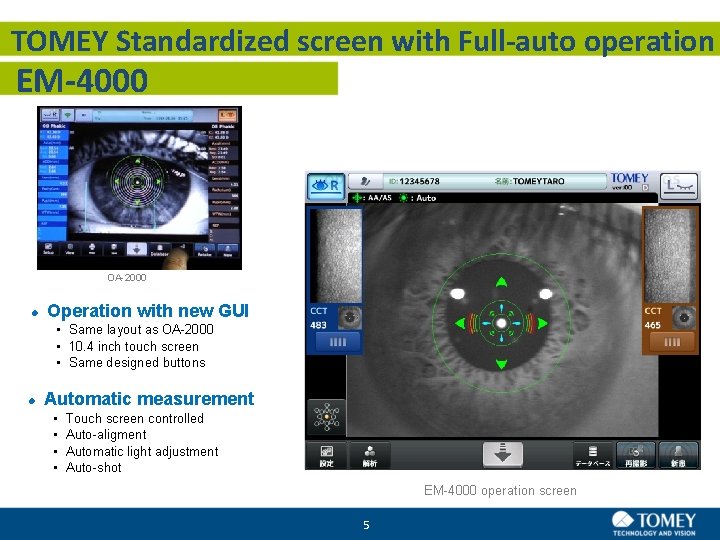Open the right-eye endothelium image thumbnail
The width and height of the screenshot is (720, 540).
tap(337, 256)
